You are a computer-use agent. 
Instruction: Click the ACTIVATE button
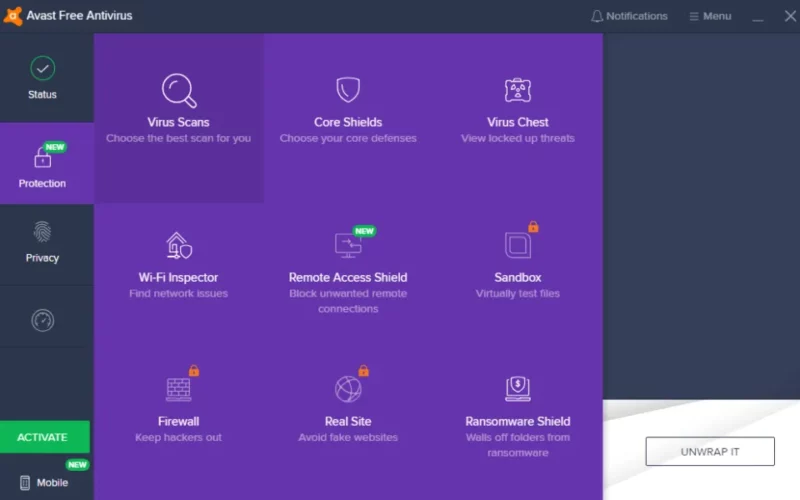coord(45,437)
